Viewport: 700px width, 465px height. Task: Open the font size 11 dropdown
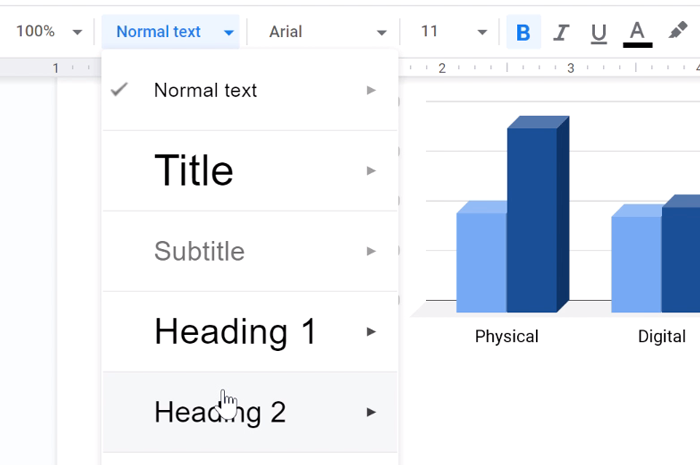click(x=453, y=32)
